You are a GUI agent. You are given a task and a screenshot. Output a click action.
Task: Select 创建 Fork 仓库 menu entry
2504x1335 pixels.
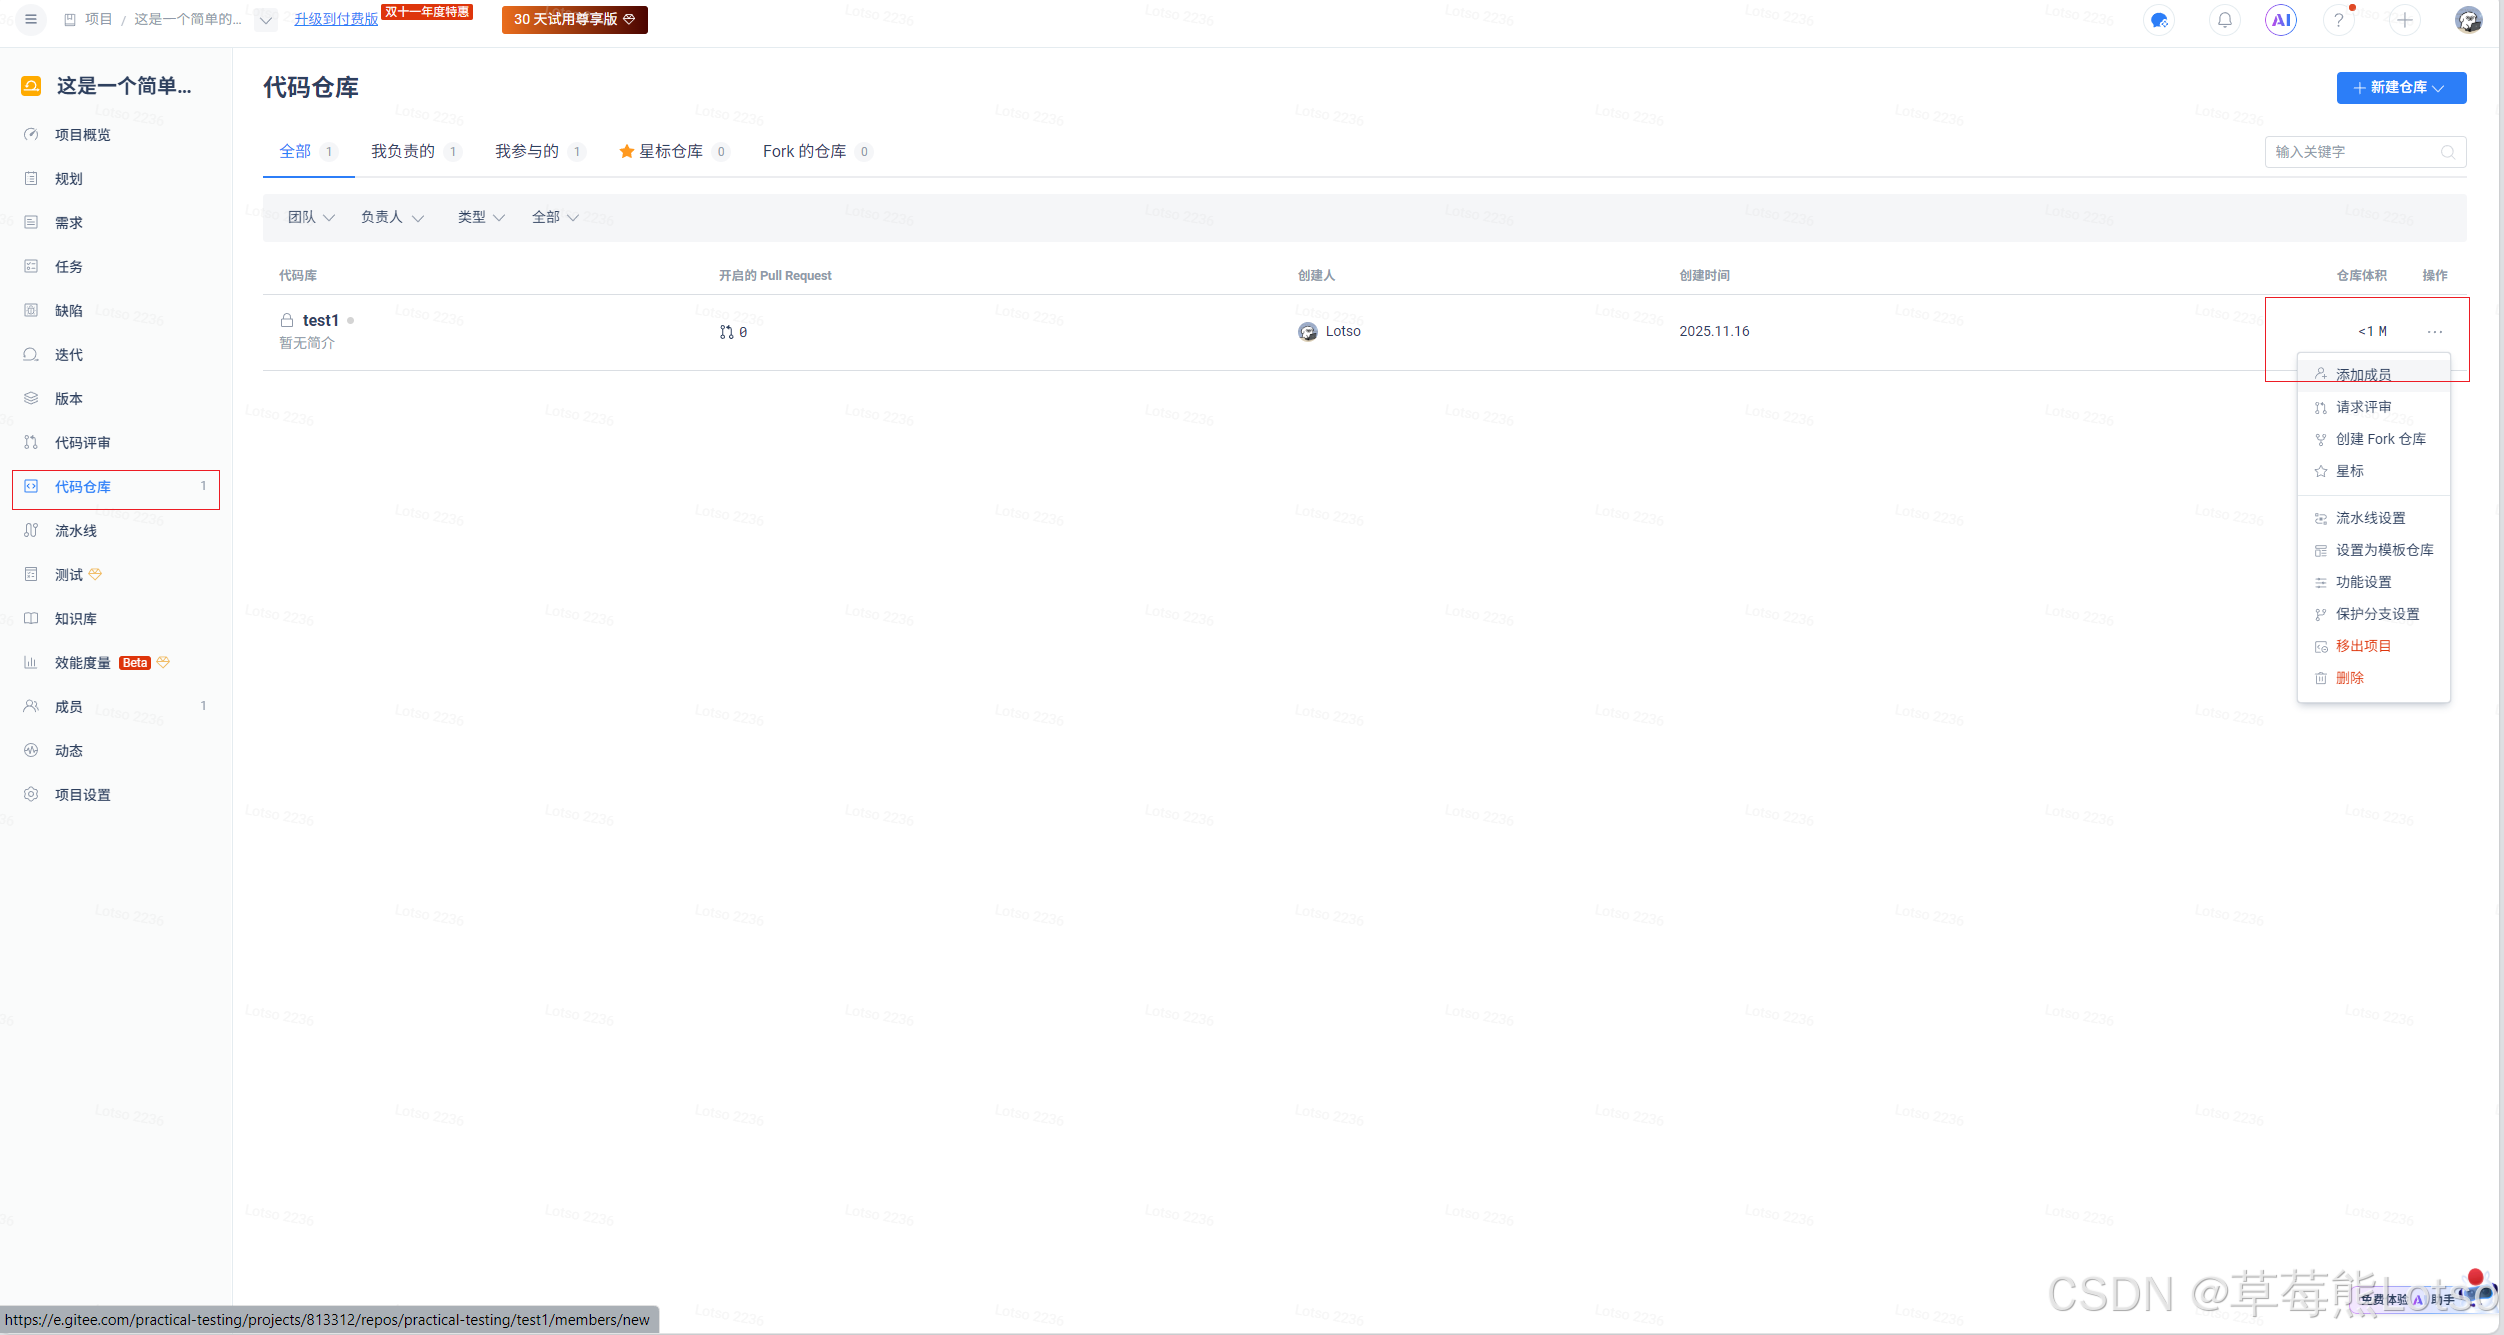click(x=2380, y=439)
